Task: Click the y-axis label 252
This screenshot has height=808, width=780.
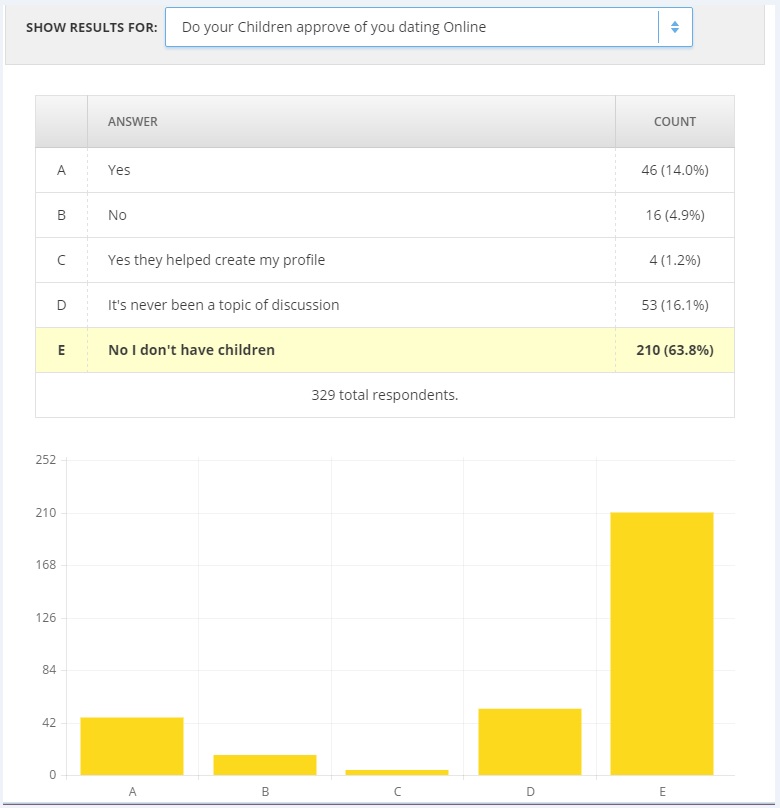Action: [46, 460]
